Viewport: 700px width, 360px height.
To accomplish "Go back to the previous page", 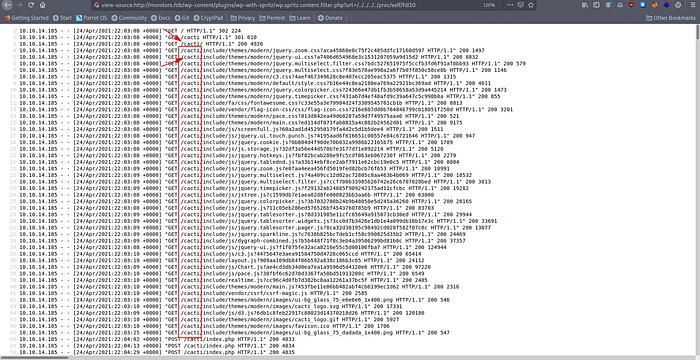I will coord(8,5).
